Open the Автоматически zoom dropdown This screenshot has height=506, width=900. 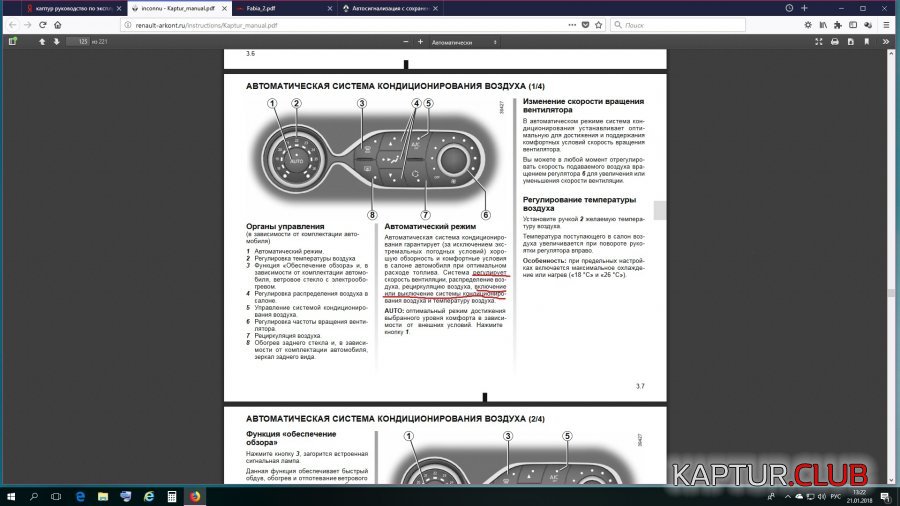464,42
